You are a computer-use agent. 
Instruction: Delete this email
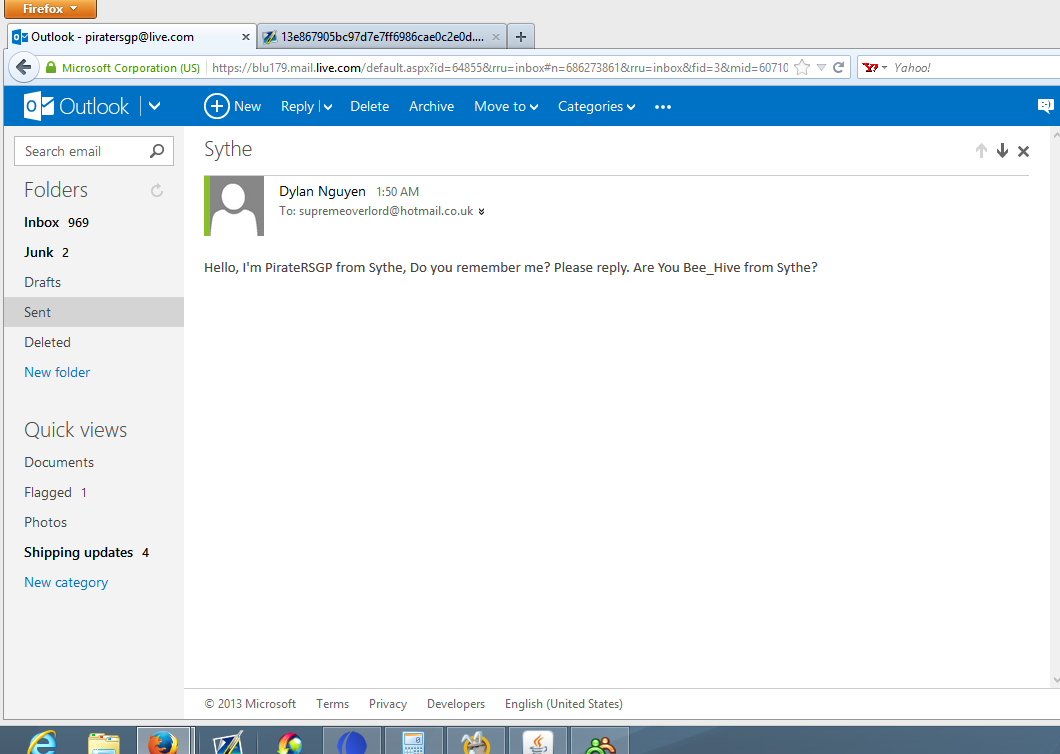pyautogui.click(x=369, y=106)
